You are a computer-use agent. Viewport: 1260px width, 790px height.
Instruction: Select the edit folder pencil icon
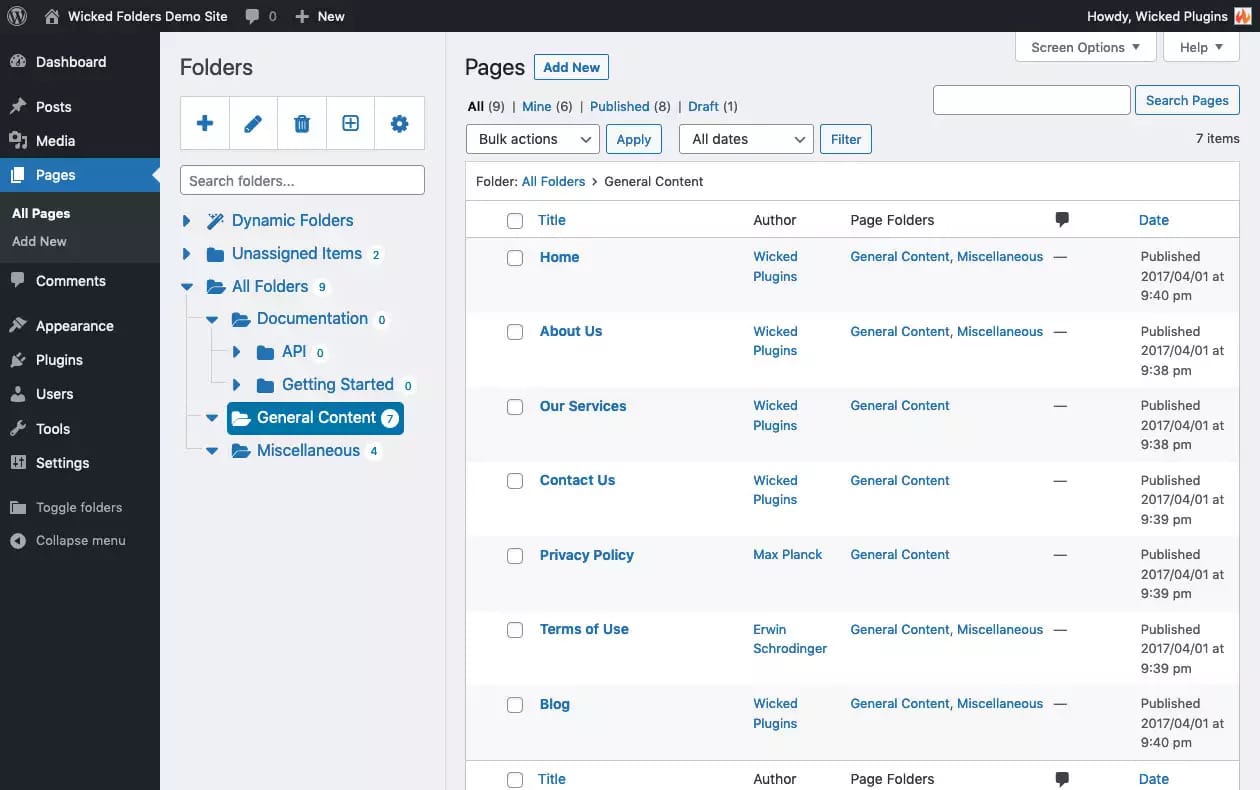pyautogui.click(x=253, y=123)
